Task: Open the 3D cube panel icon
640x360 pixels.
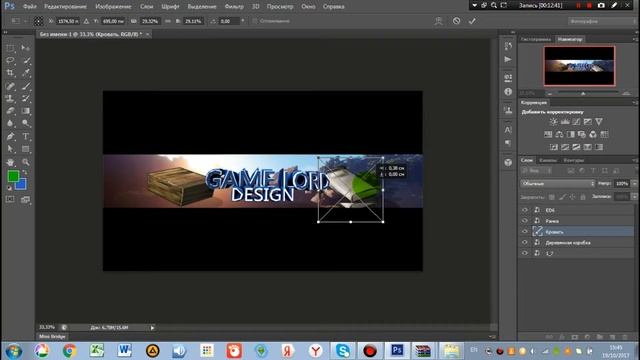Action: pyautogui.click(x=508, y=162)
